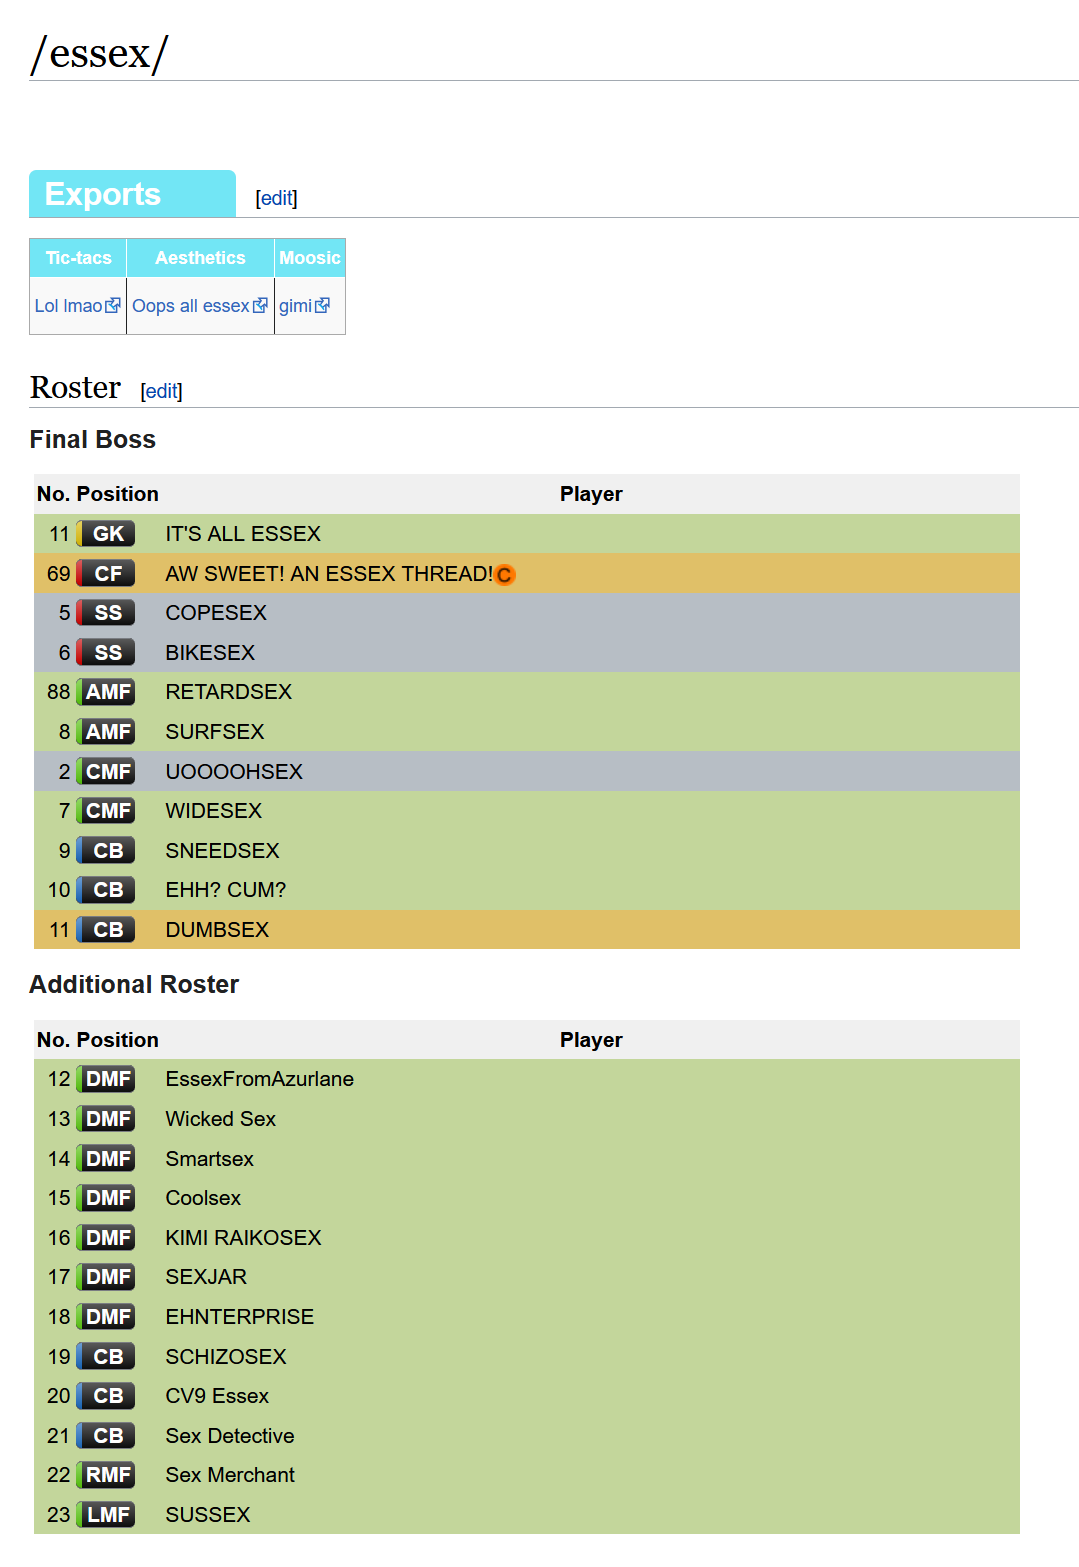Click Player header in Final Boss table
The height and width of the screenshot is (1567, 1079).
coord(591,494)
